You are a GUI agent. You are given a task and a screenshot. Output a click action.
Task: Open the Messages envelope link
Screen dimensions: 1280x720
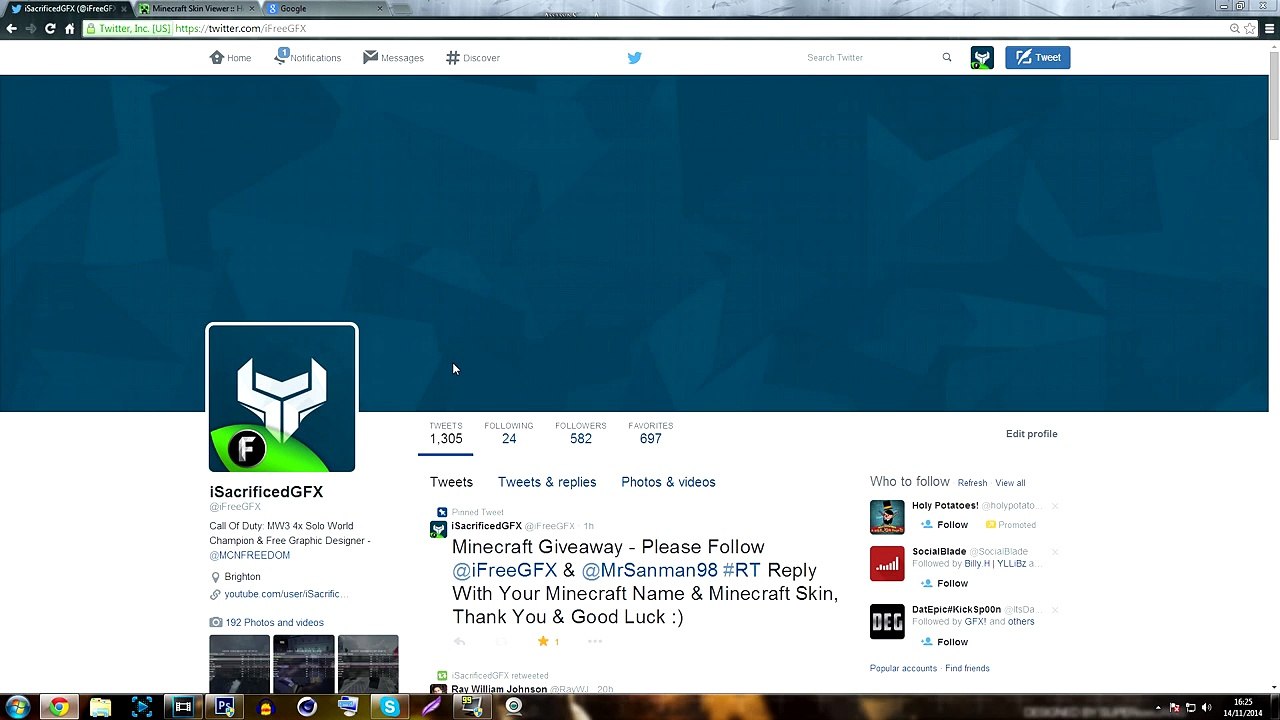(393, 58)
